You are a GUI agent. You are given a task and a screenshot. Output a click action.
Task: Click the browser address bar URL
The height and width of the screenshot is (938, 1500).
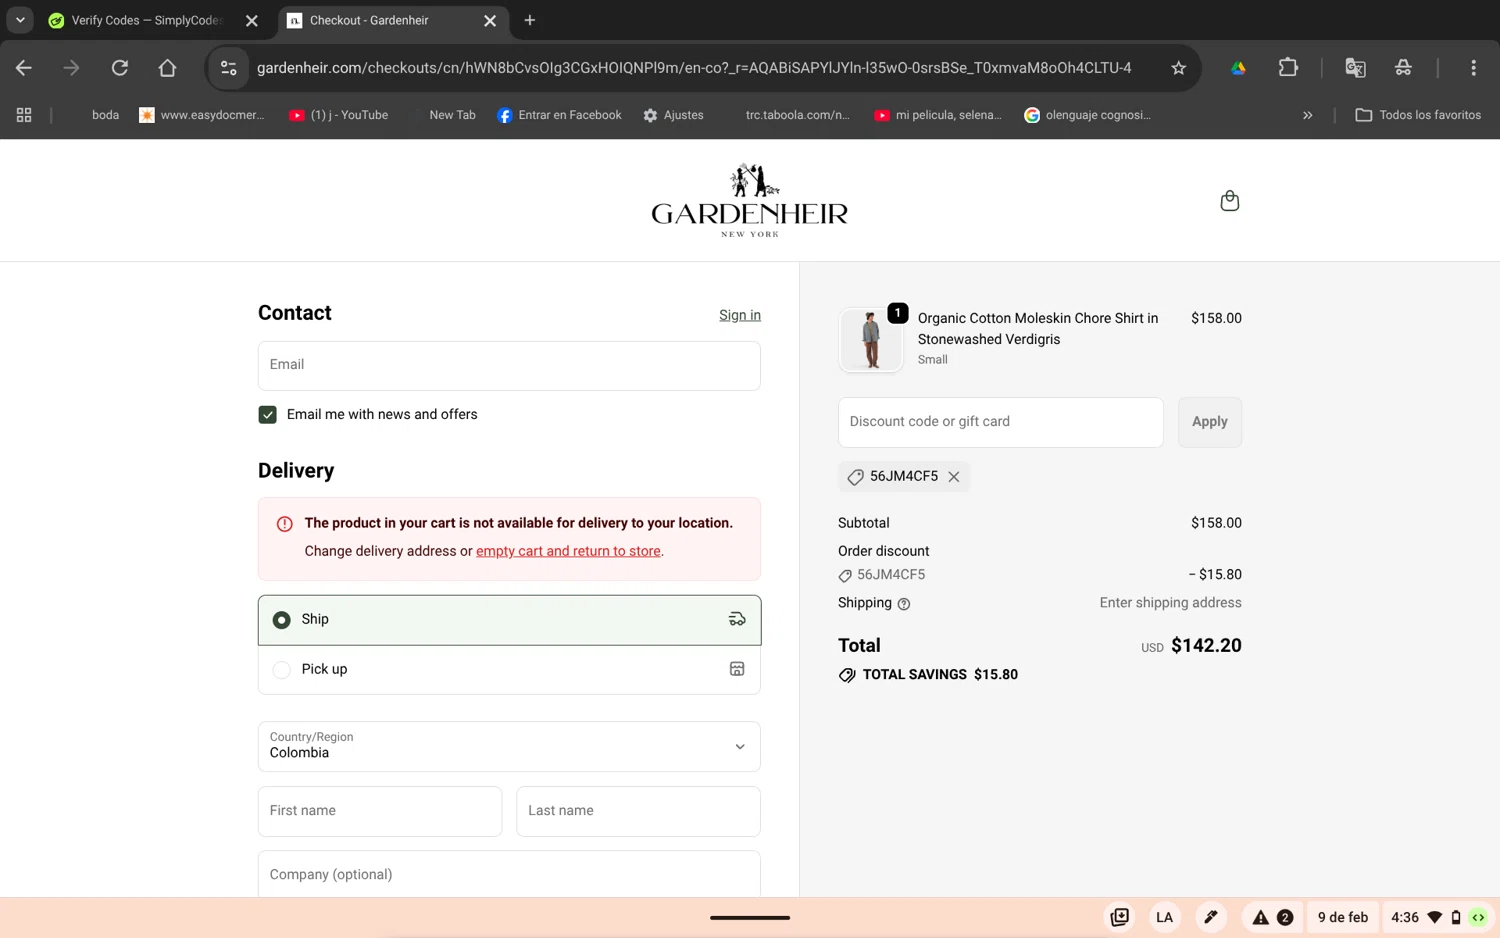694,68
